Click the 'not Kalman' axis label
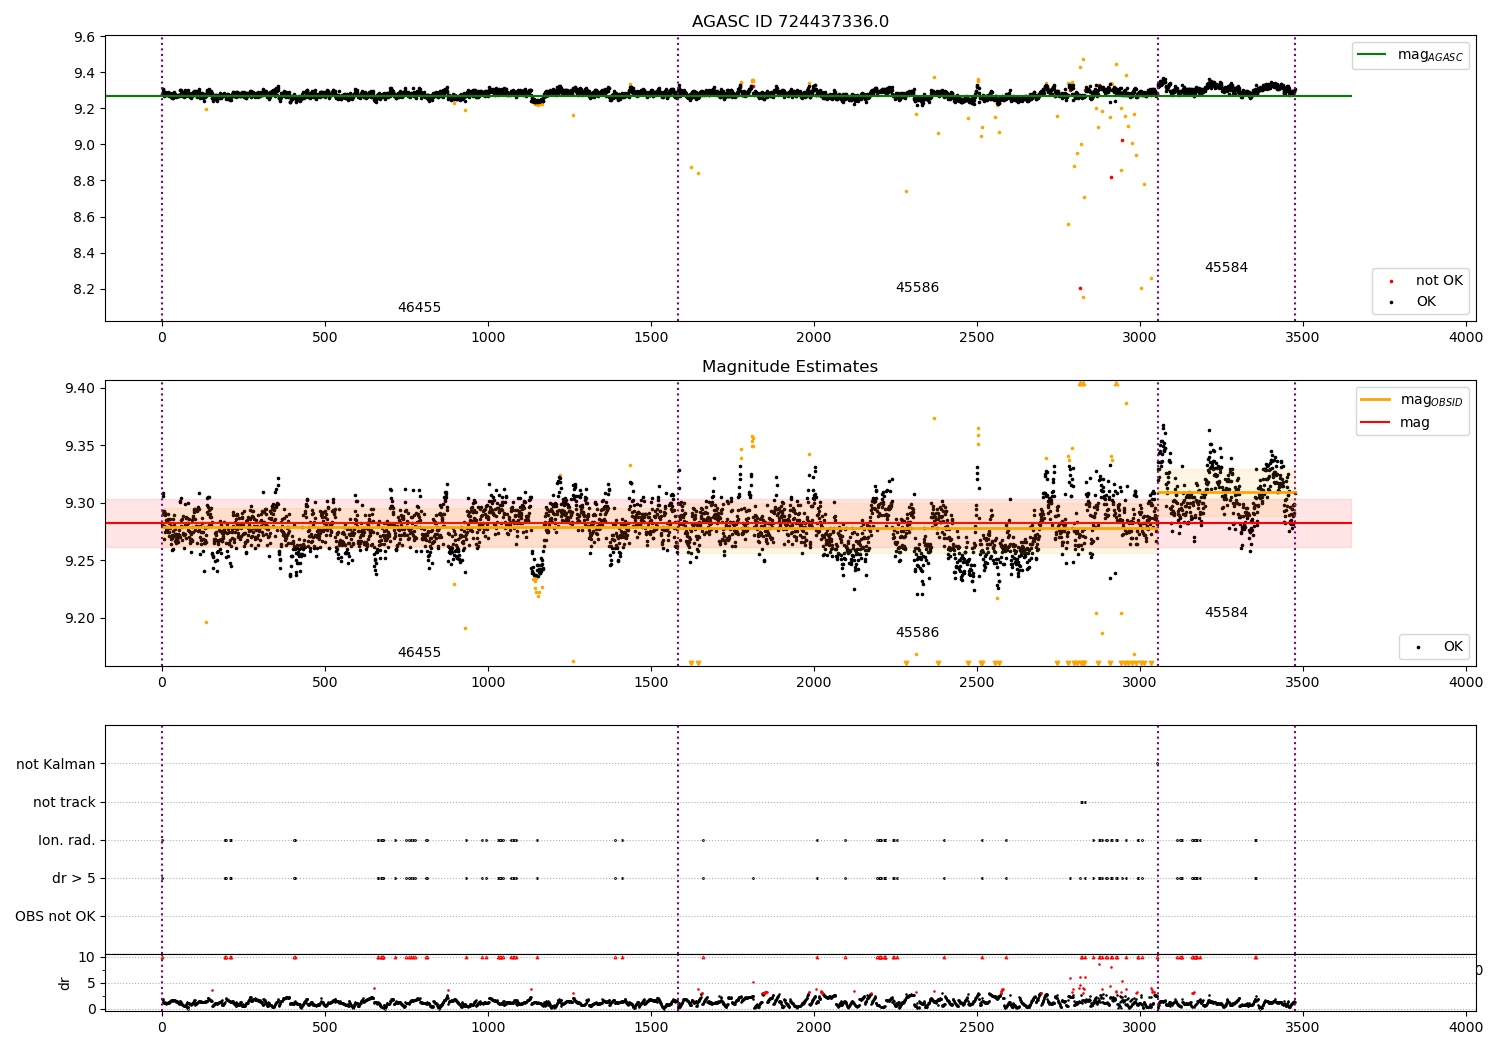The width and height of the screenshot is (1500, 1050). point(56,765)
